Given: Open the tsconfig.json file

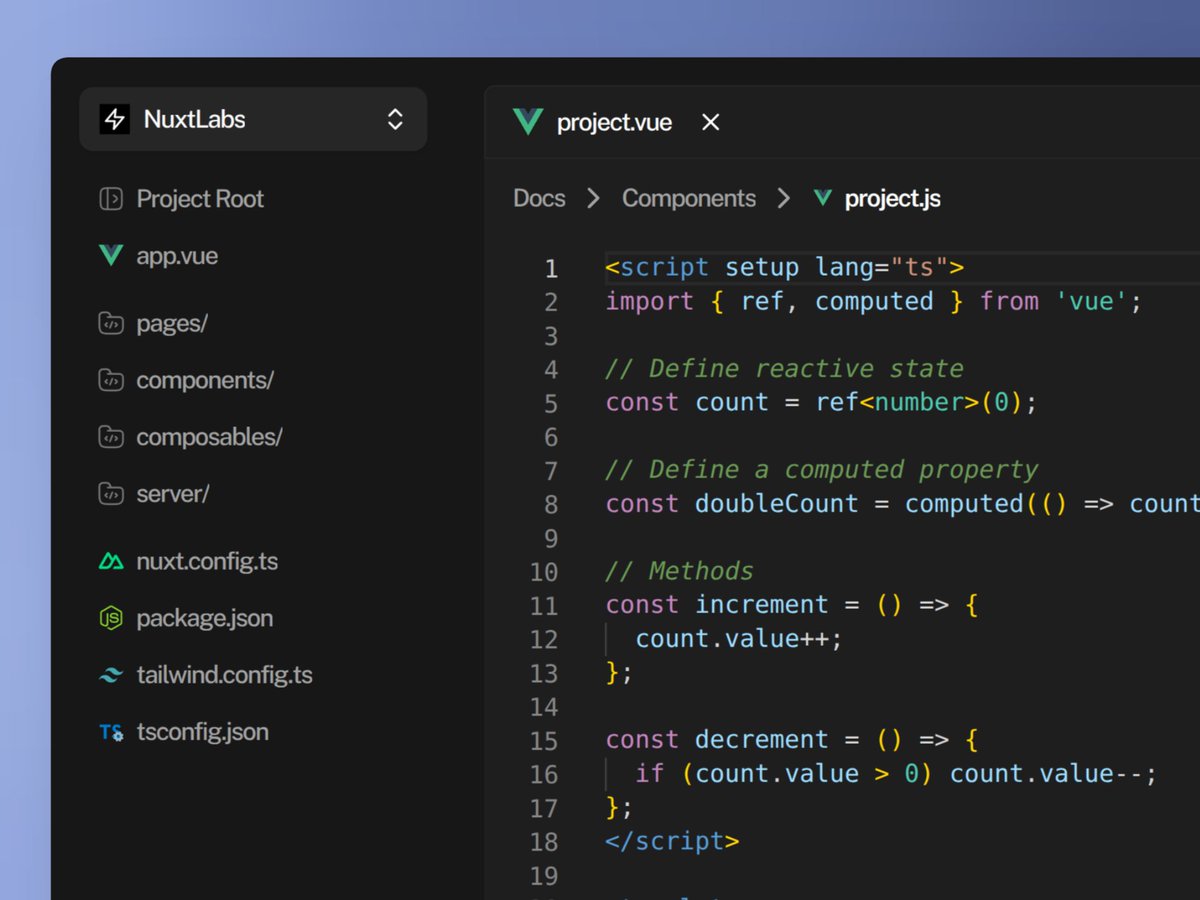Looking at the screenshot, I should (x=203, y=732).
